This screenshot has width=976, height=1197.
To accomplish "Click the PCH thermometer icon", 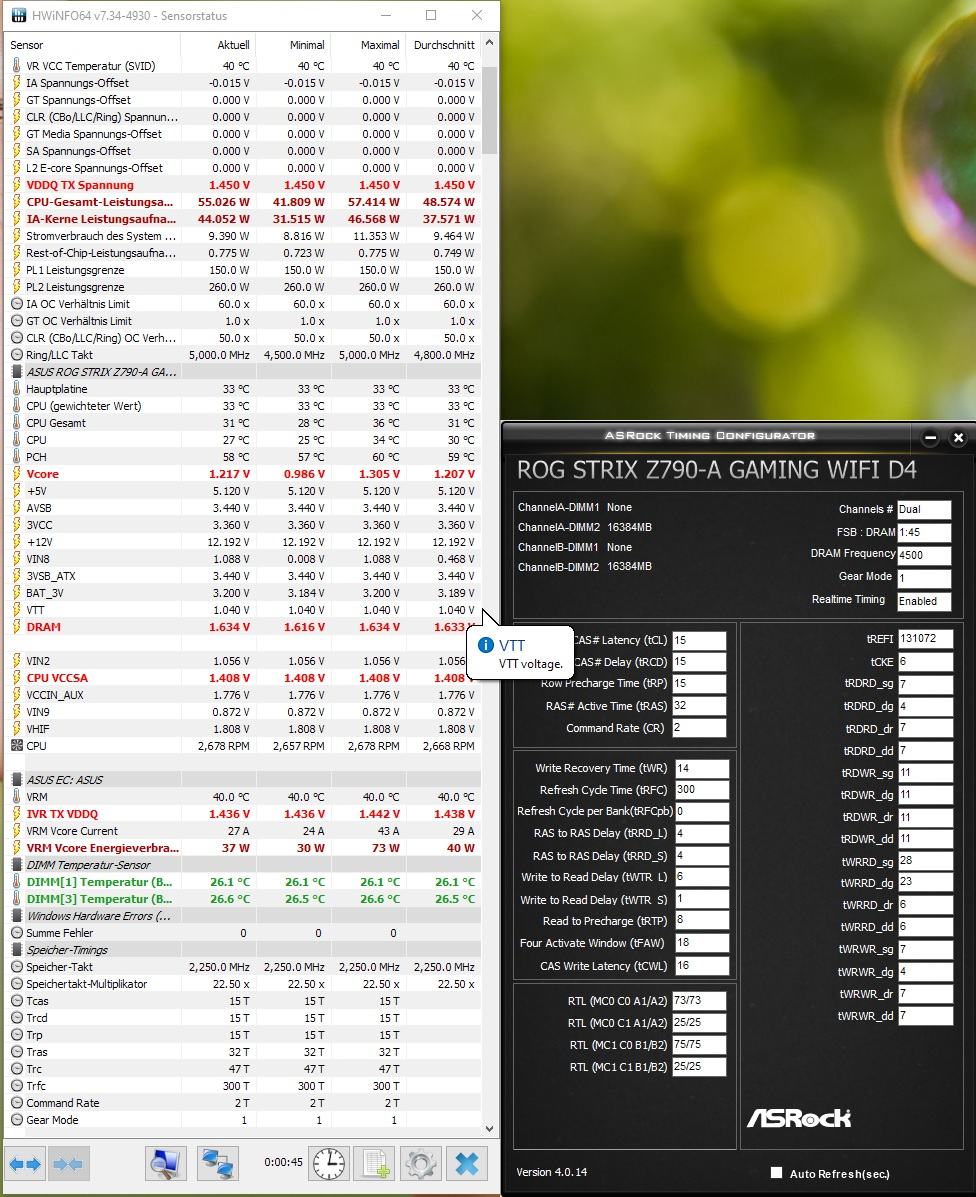I will 17,457.
